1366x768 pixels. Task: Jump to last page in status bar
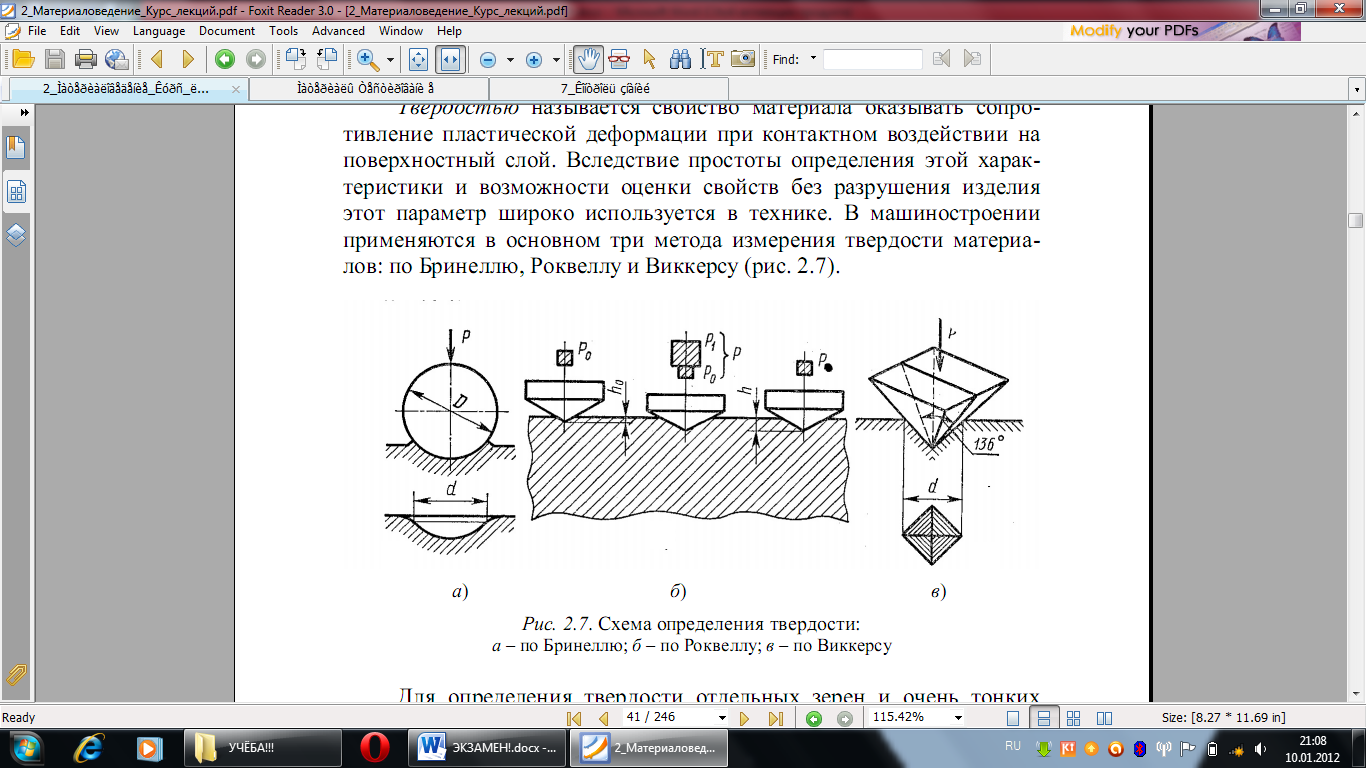coord(775,718)
